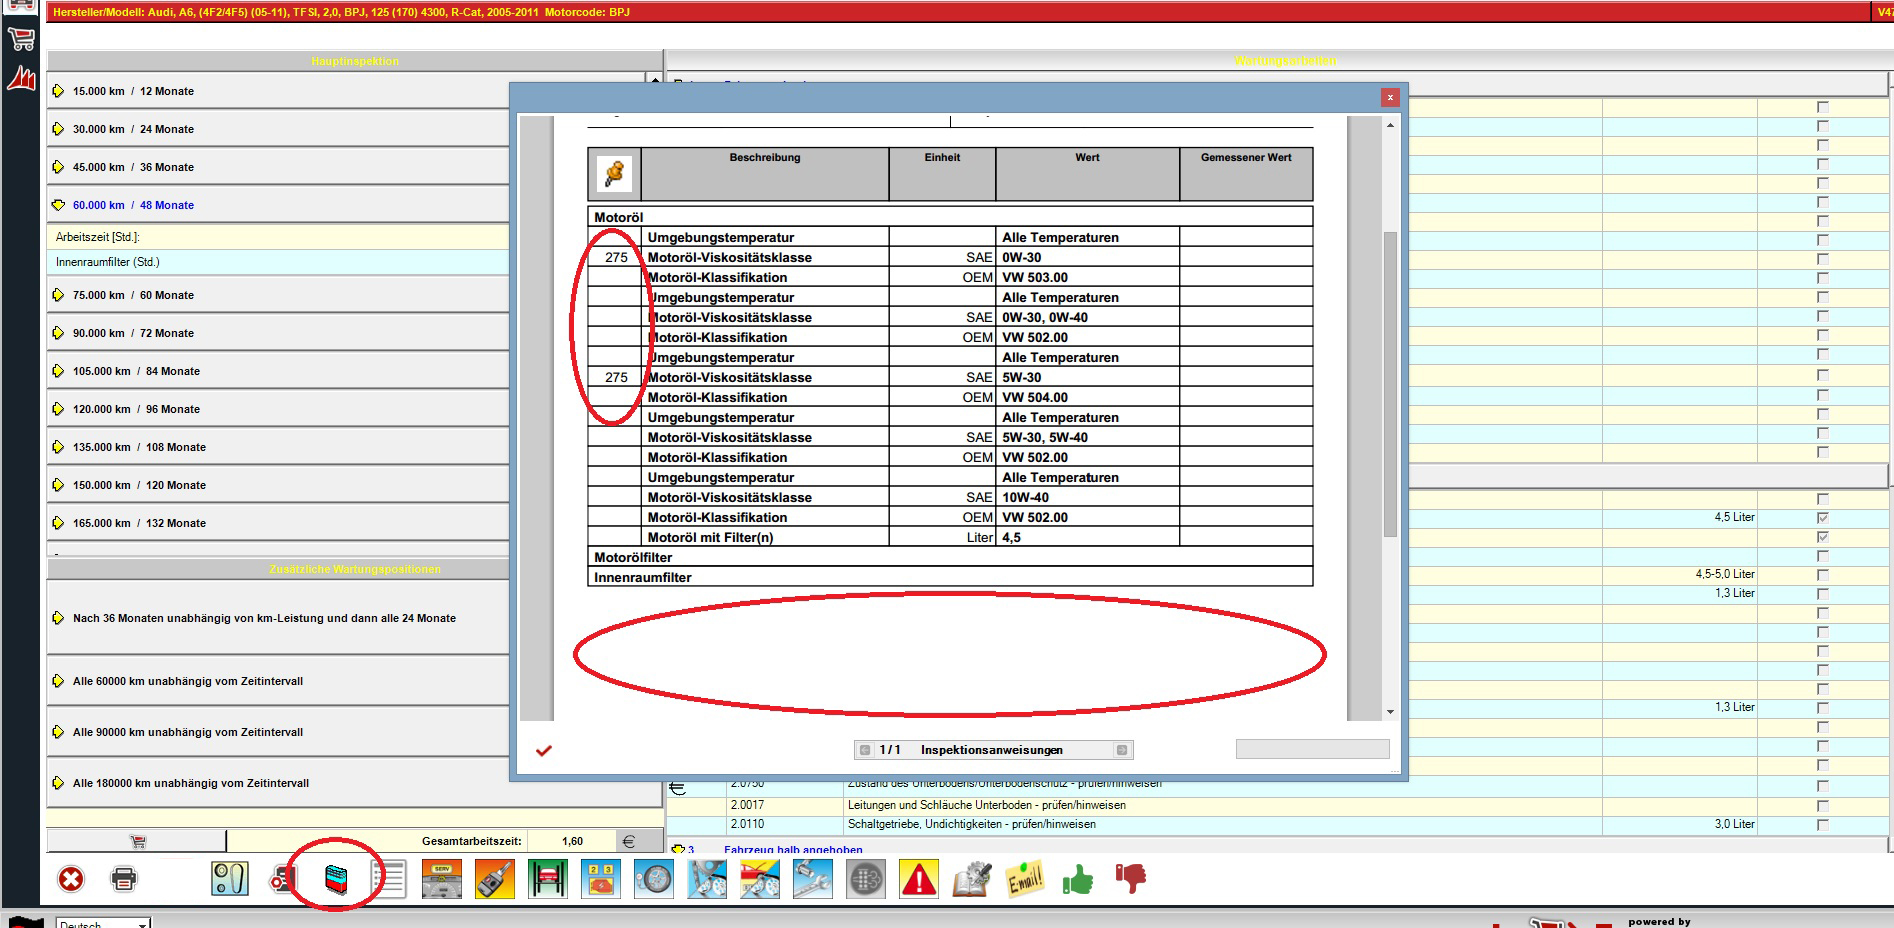Toggle the checkbox in the 4,5-5,0 Liter row
The height and width of the screenshot is (928, 1894).
(1823, 574)
